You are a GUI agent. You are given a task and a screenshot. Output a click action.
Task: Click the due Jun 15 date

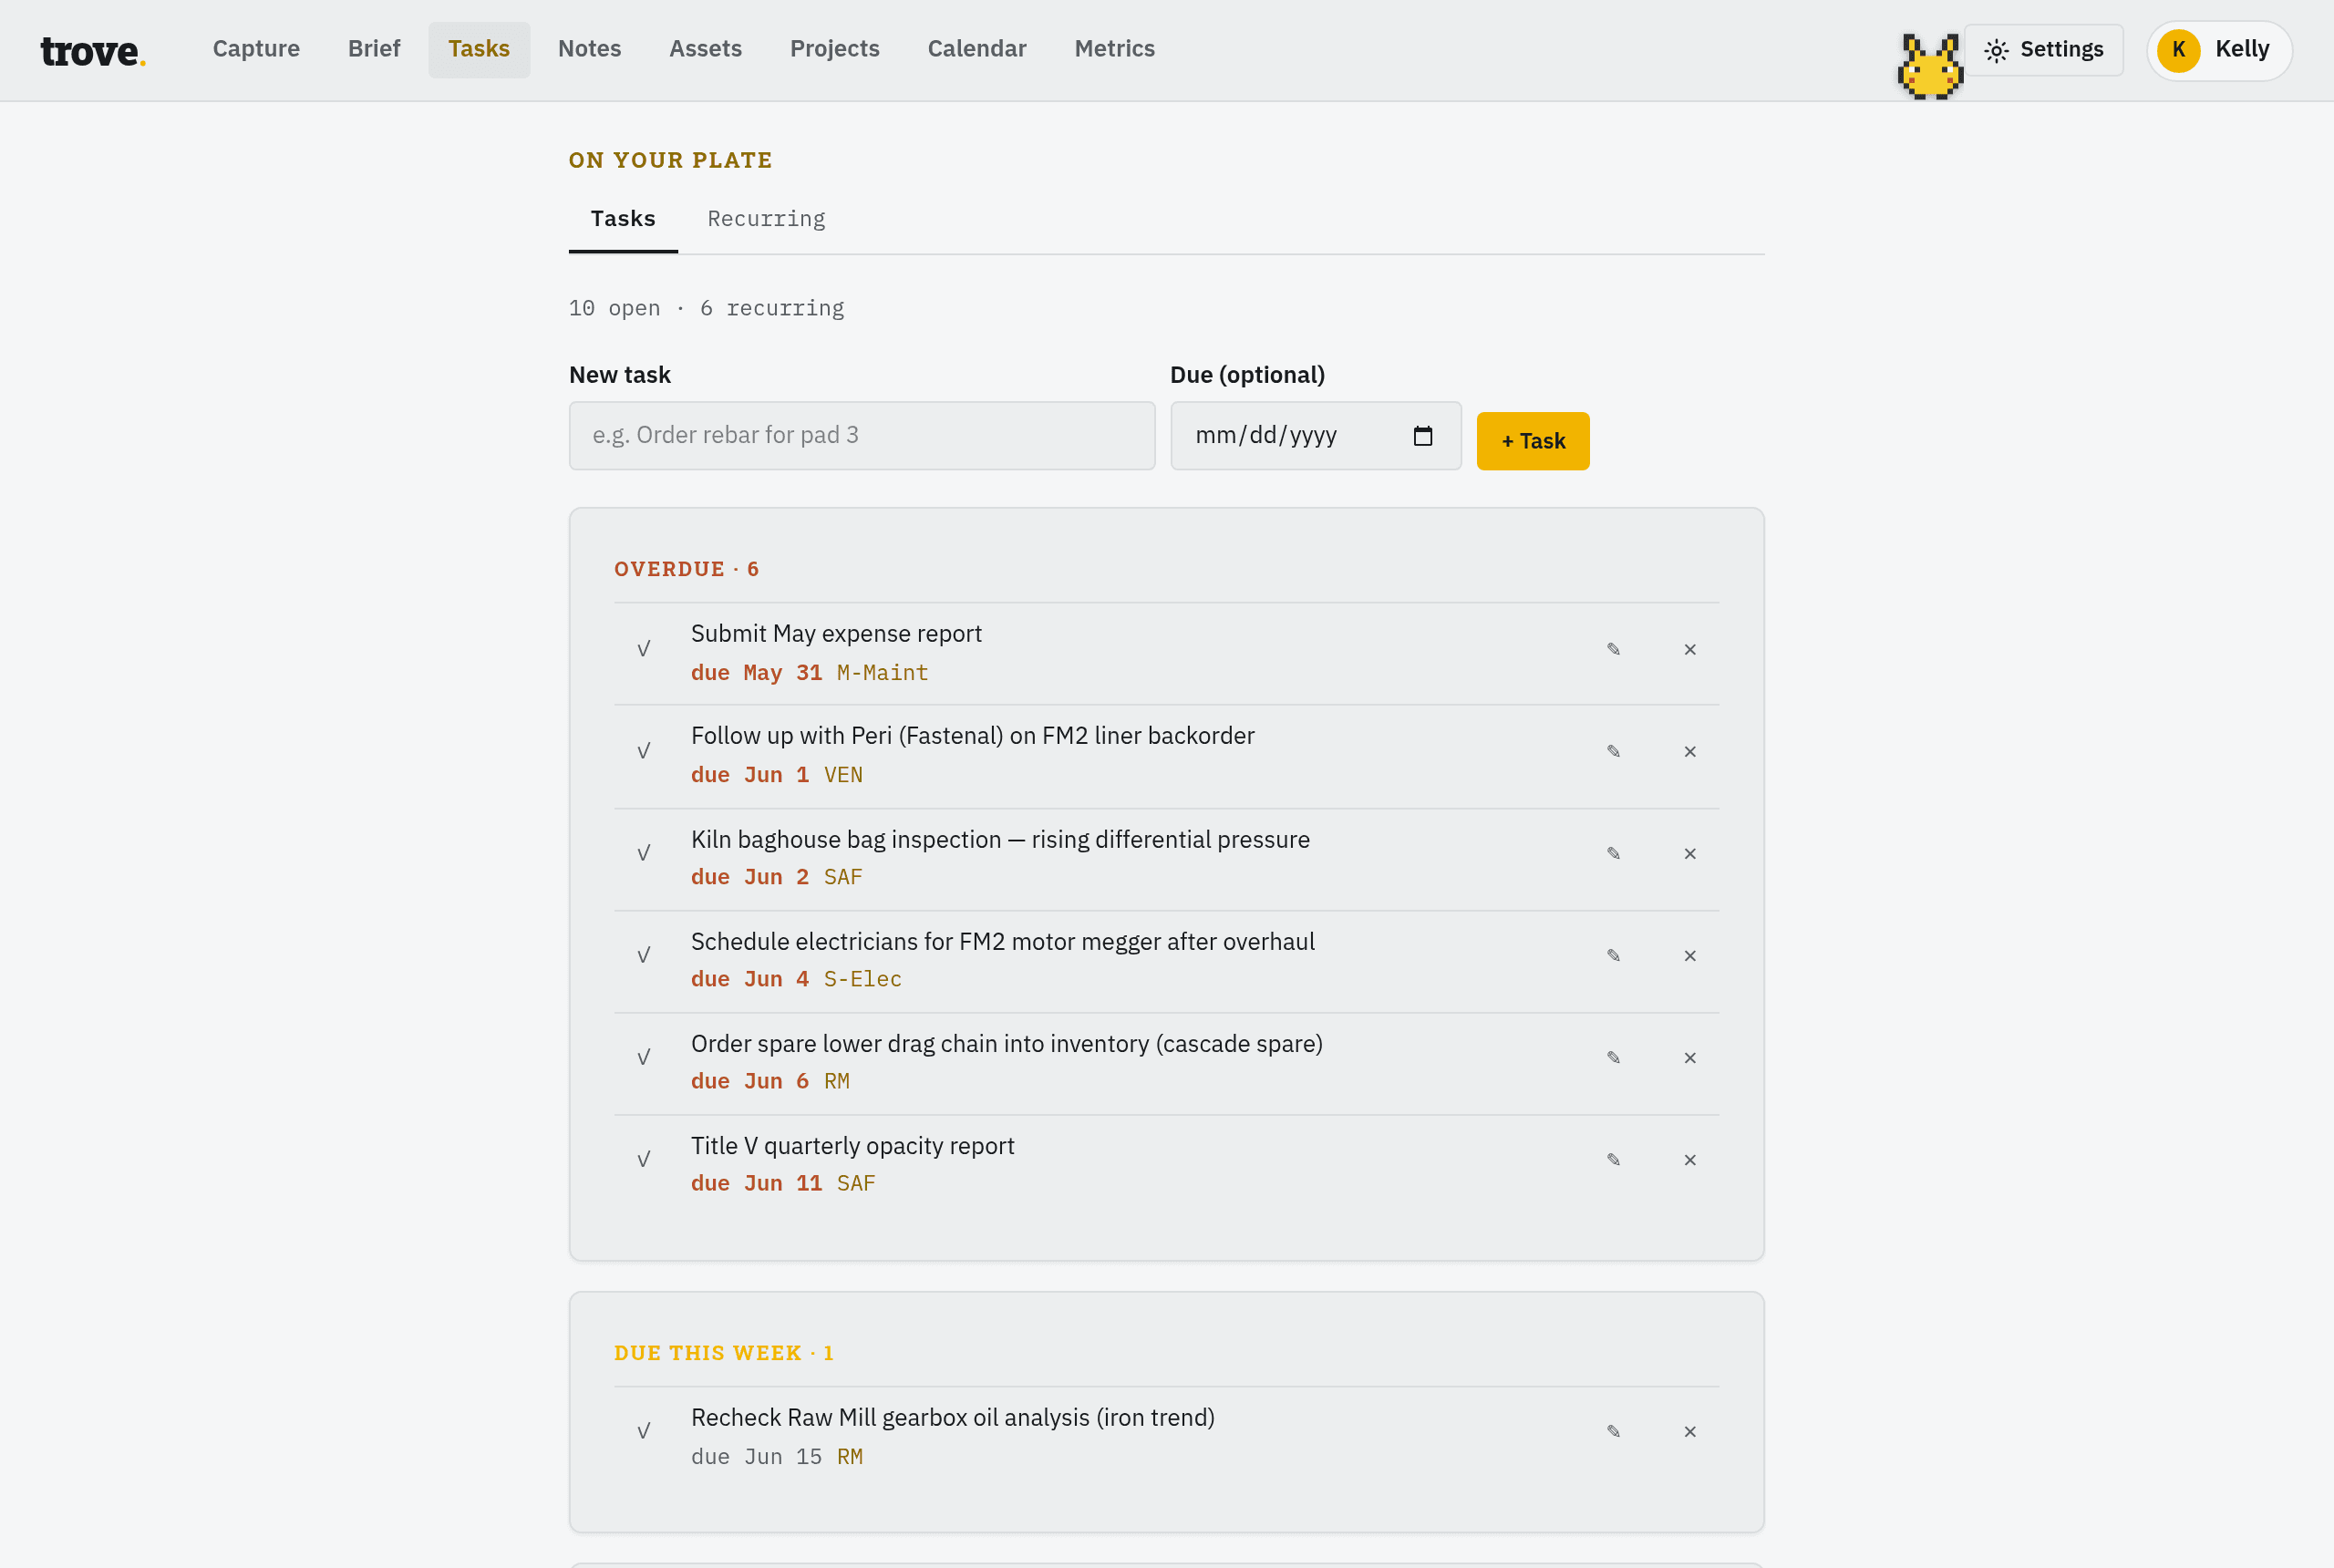pos(756,1457)
